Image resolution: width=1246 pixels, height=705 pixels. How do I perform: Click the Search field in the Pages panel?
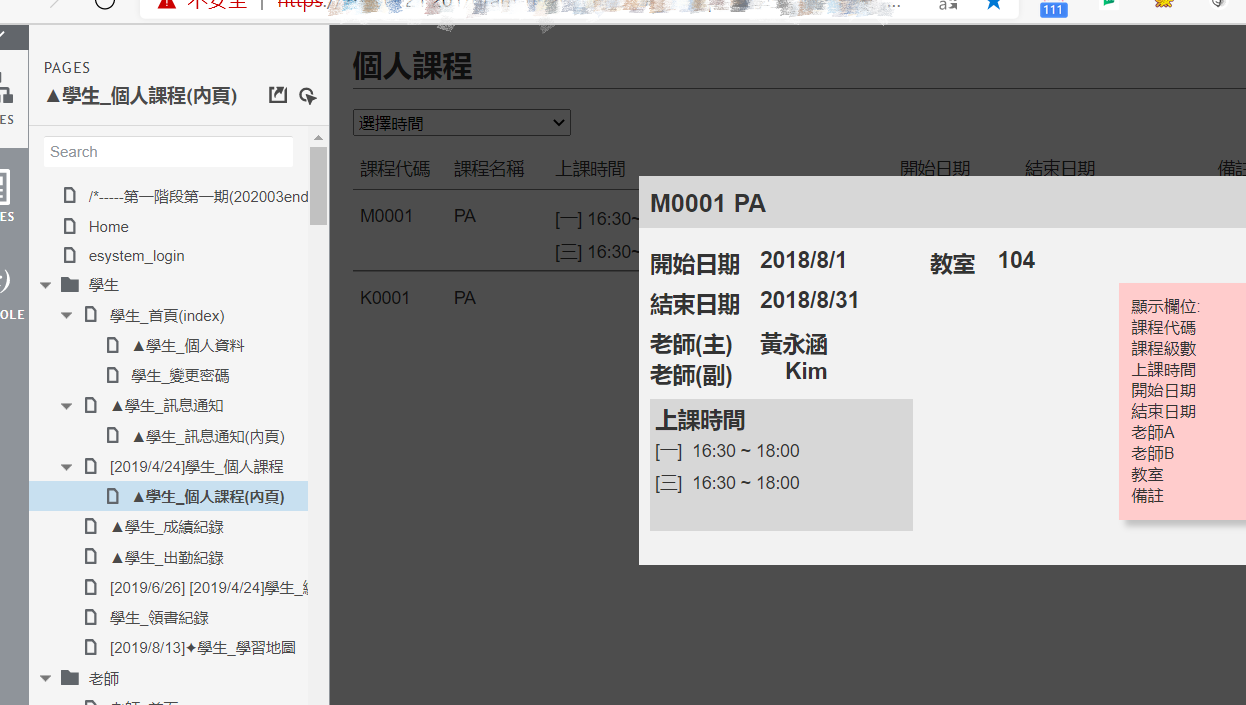coord(167,151)
